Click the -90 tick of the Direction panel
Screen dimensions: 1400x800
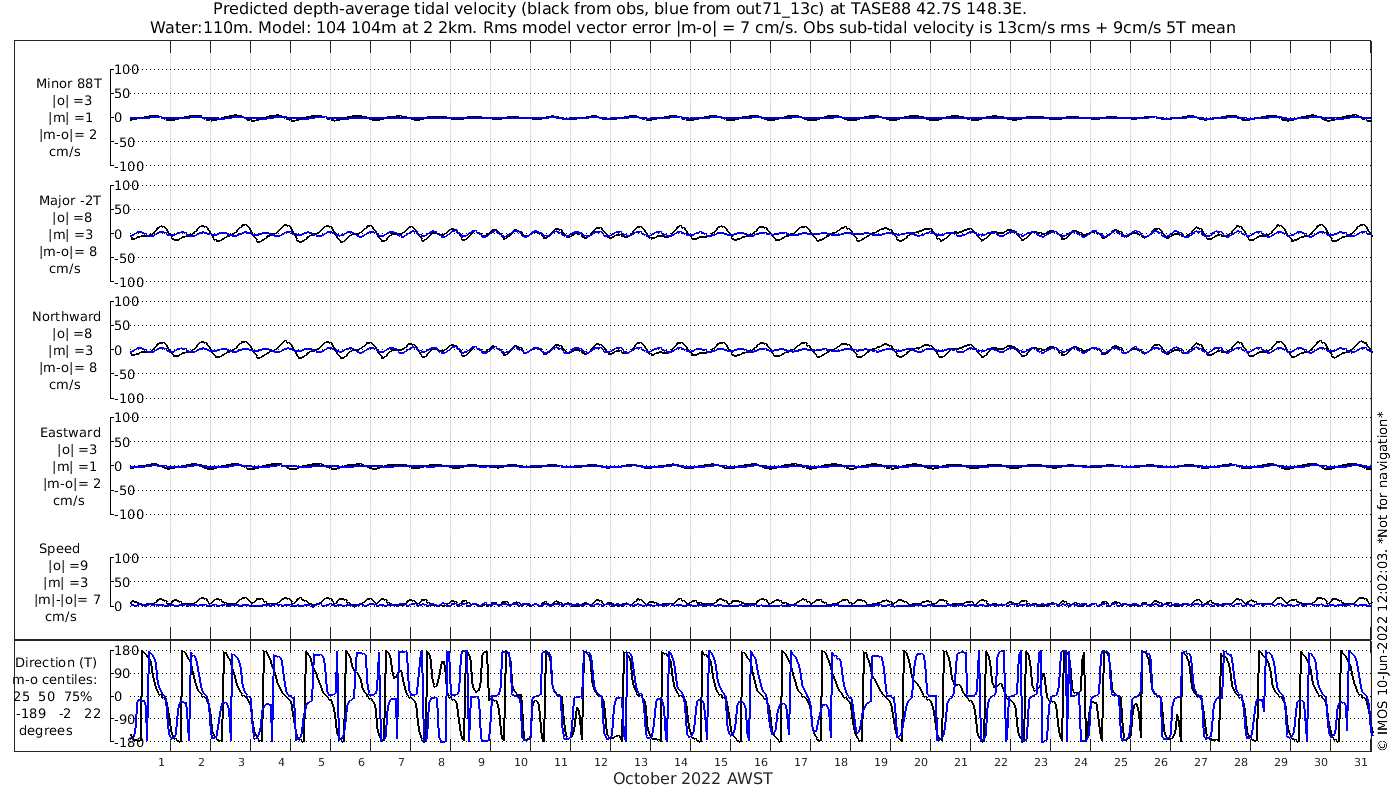pos(126,719)
